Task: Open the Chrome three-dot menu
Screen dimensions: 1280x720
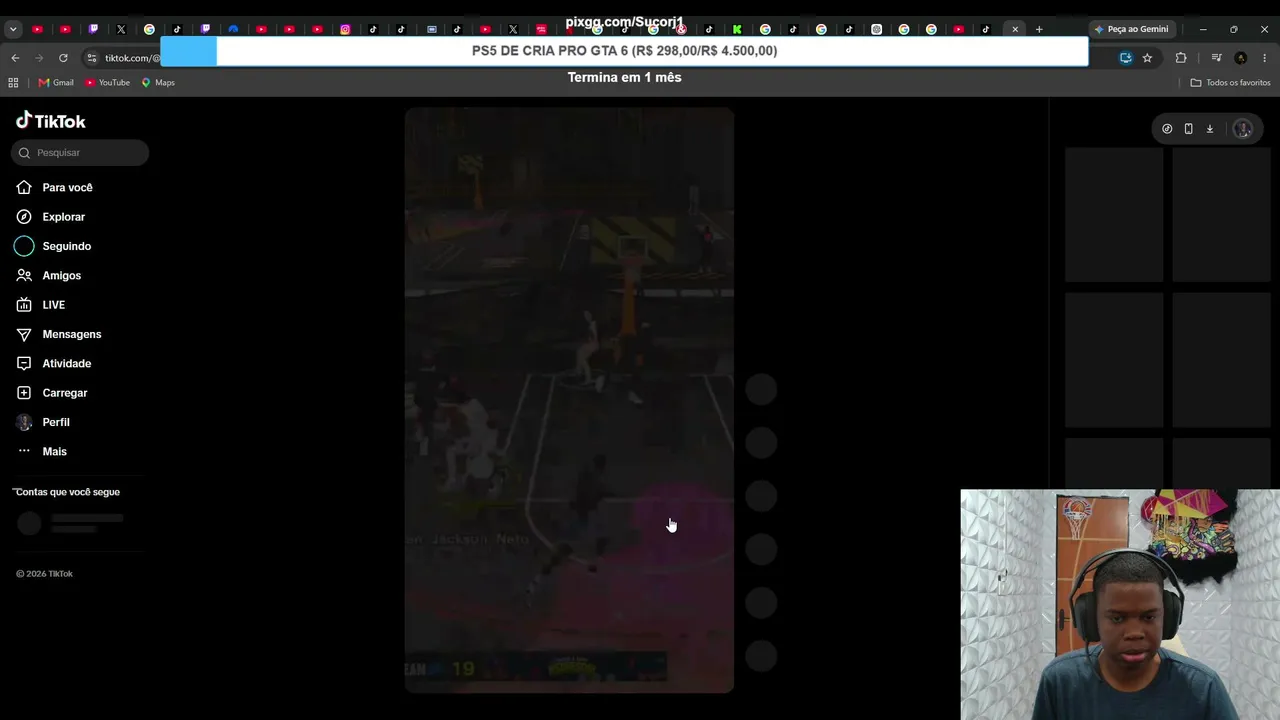Action: tap(1265, 58)
